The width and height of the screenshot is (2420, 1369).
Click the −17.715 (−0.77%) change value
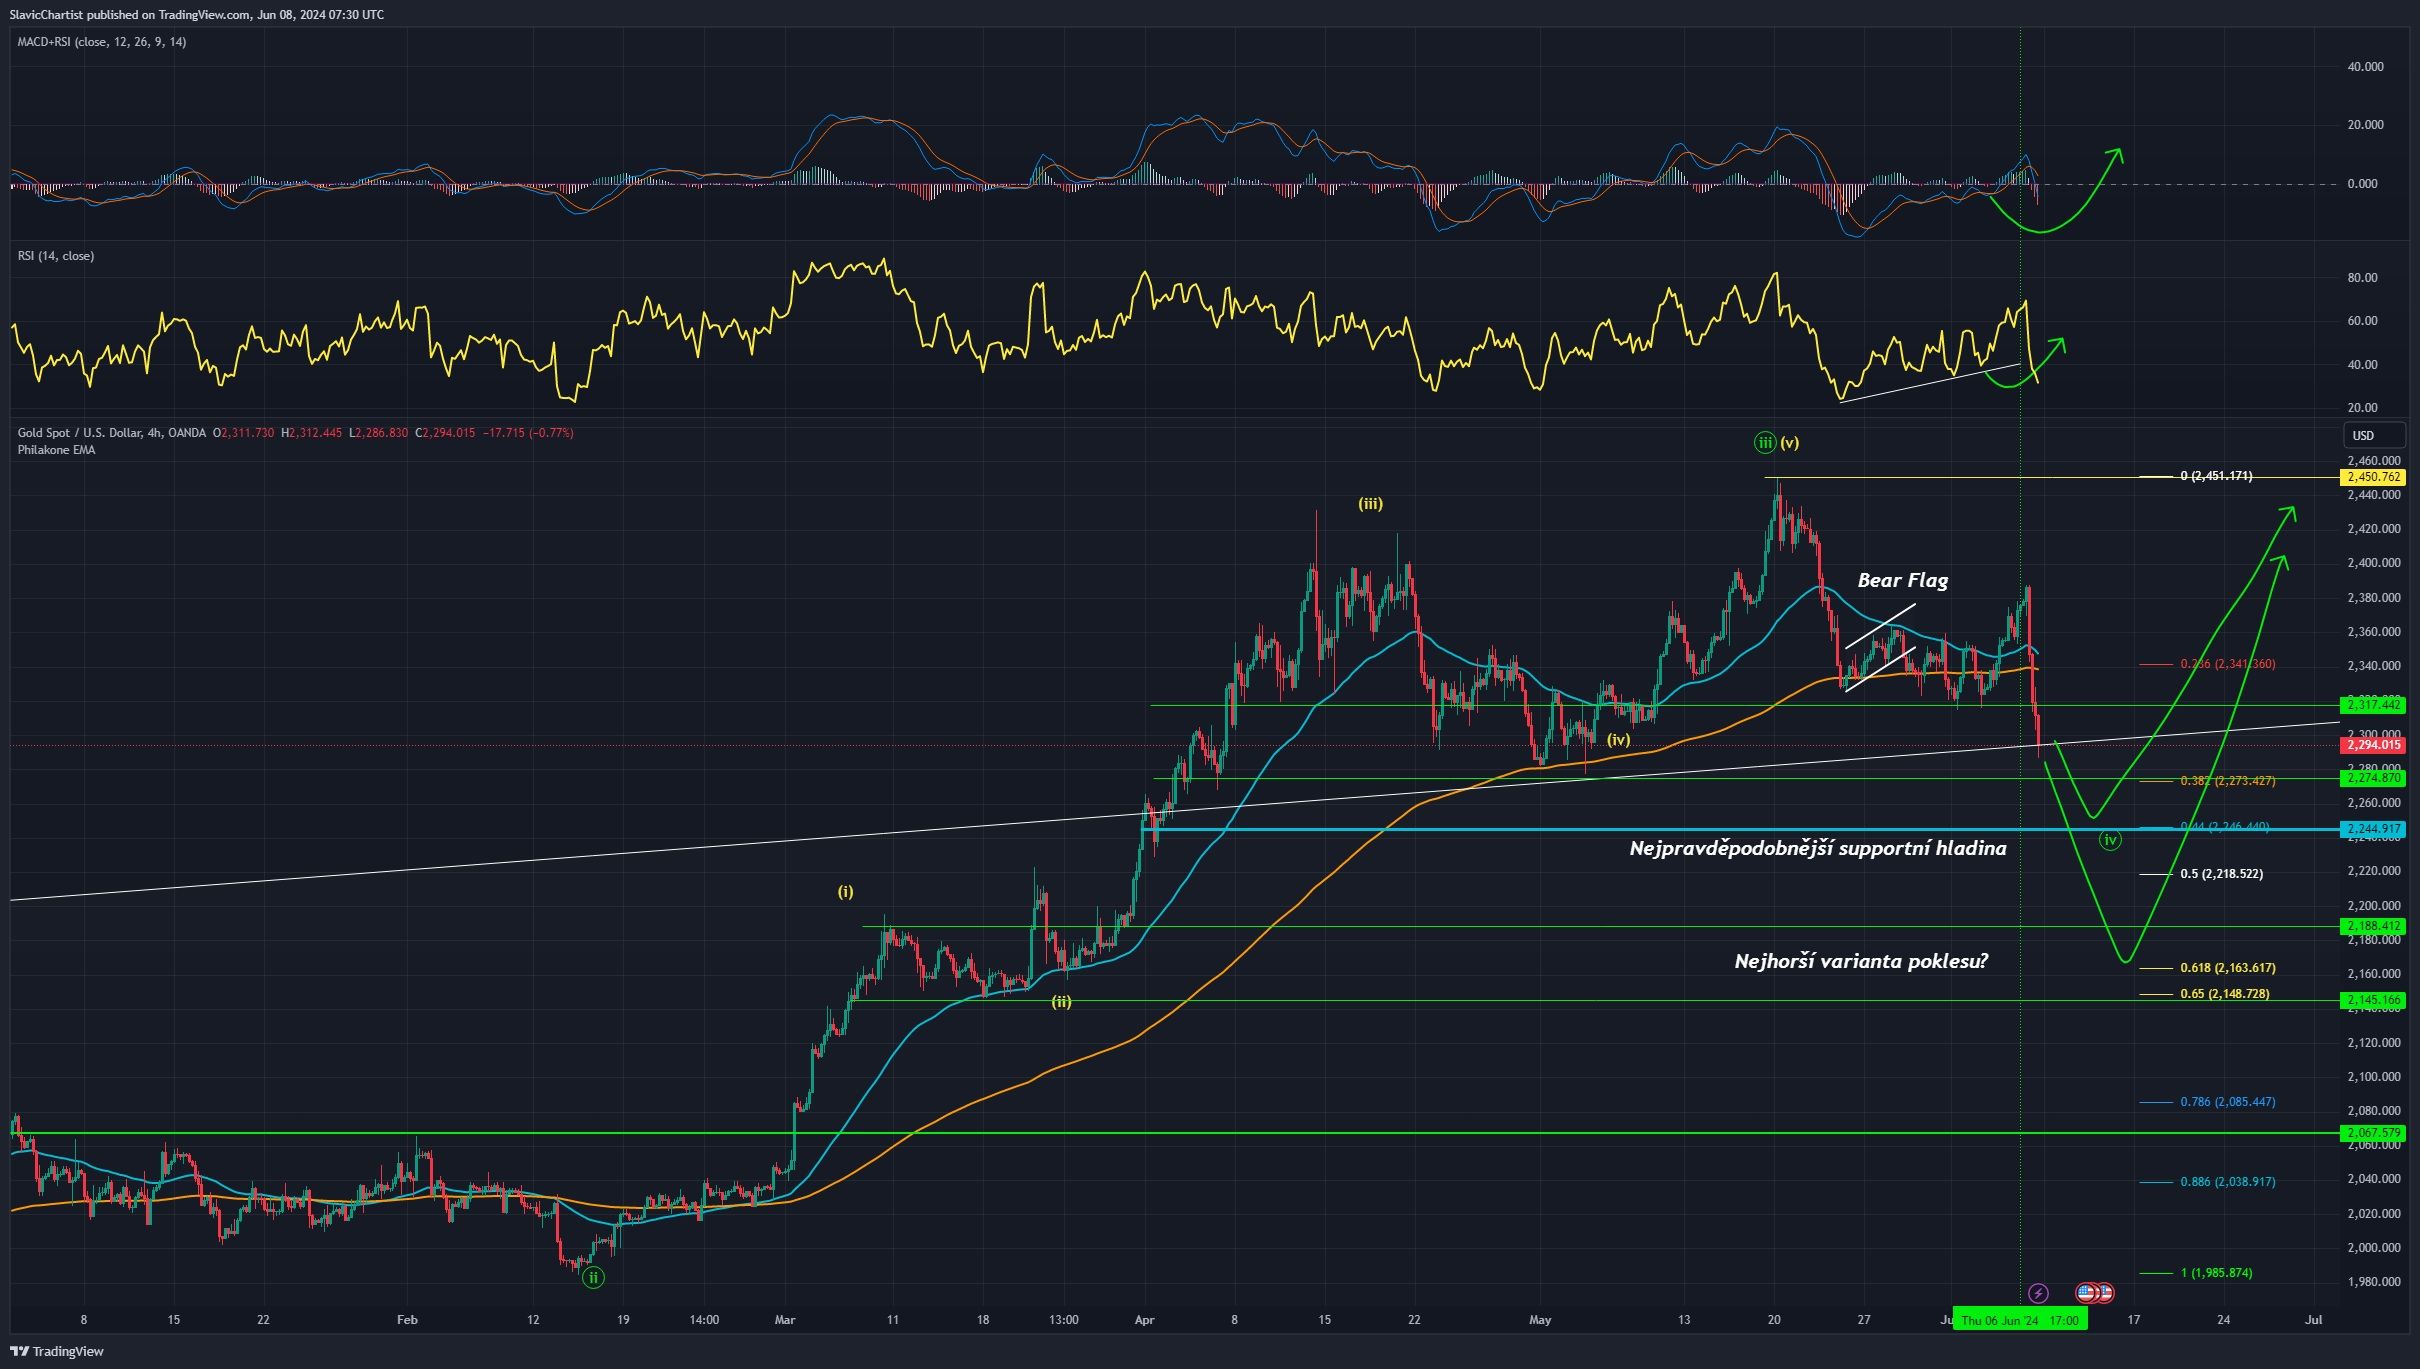[x=528, y=433]
